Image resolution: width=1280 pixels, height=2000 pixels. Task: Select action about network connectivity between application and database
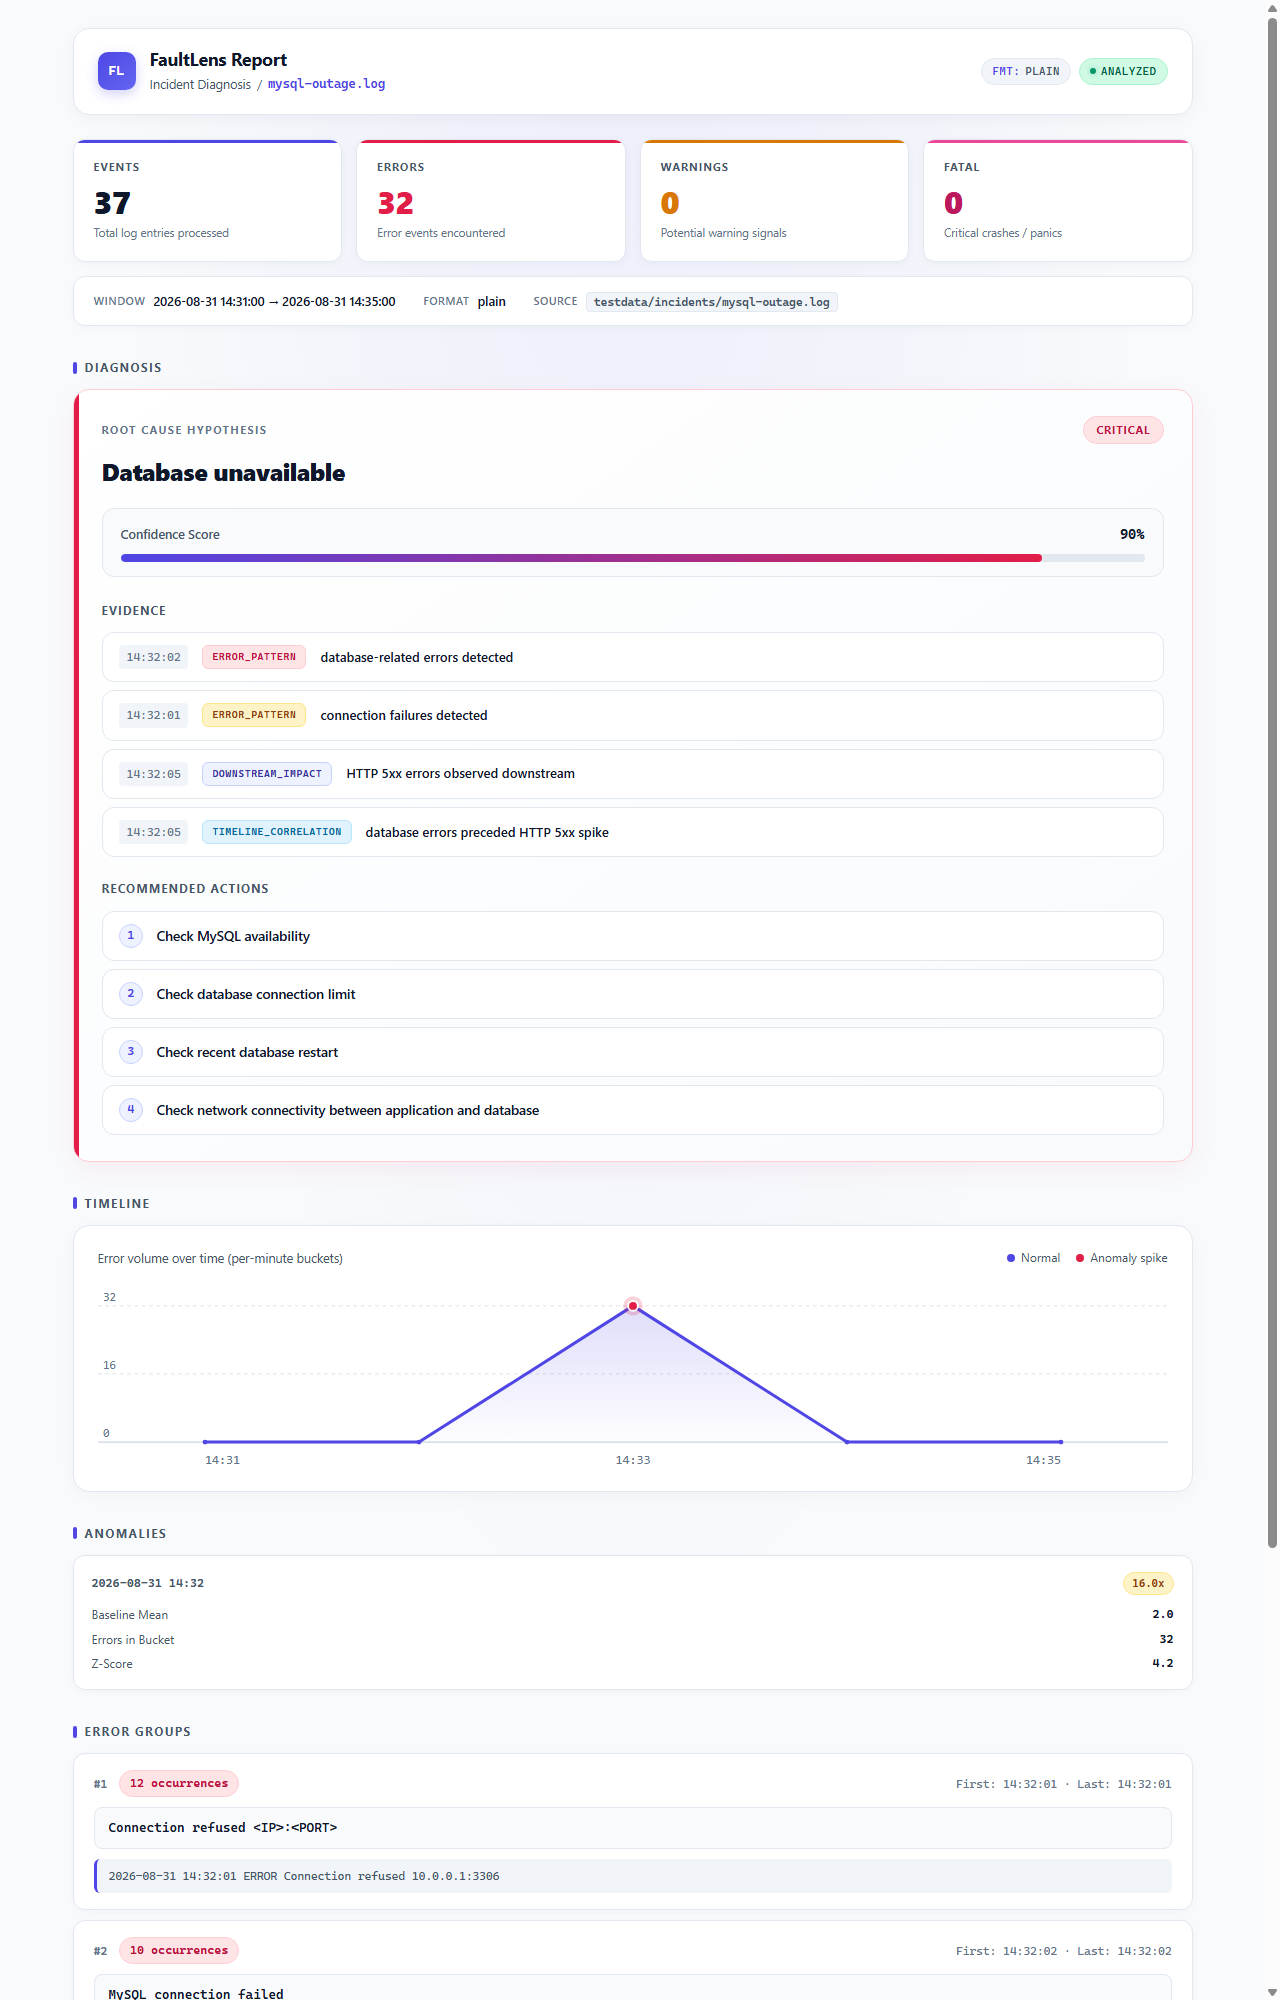[x=632, y=1110]
